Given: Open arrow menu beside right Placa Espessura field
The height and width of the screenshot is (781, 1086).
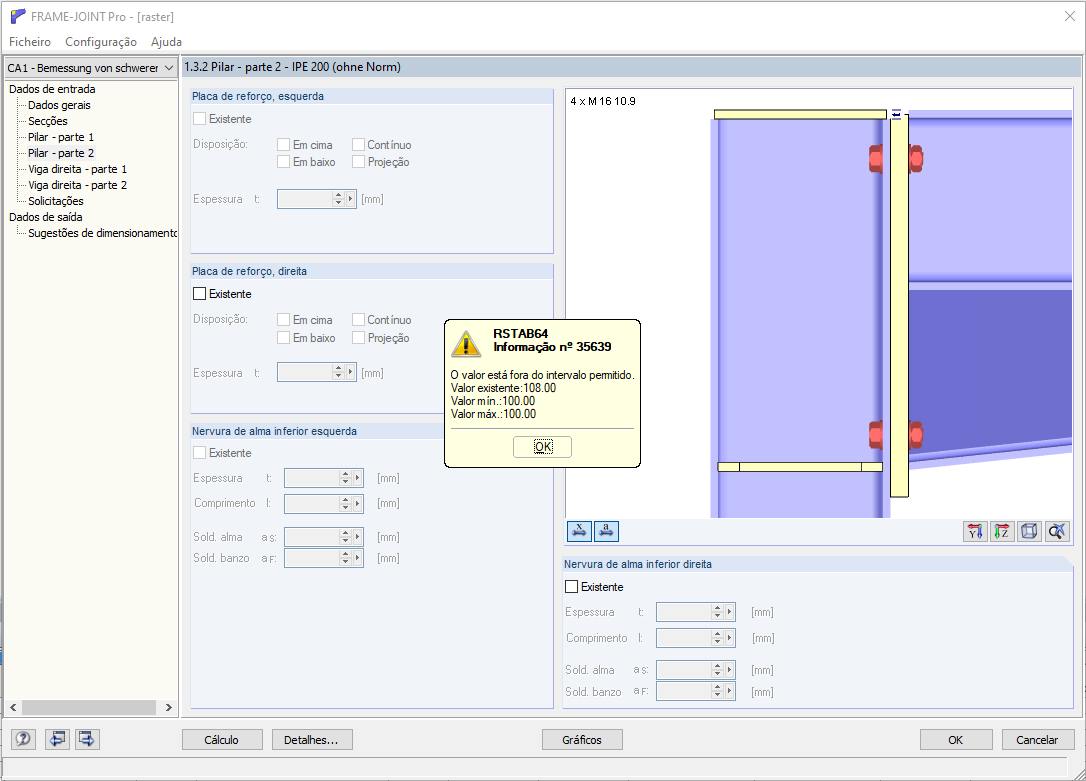Looking at the screenshot, I should pyautogui.click(x=350, y=372).
